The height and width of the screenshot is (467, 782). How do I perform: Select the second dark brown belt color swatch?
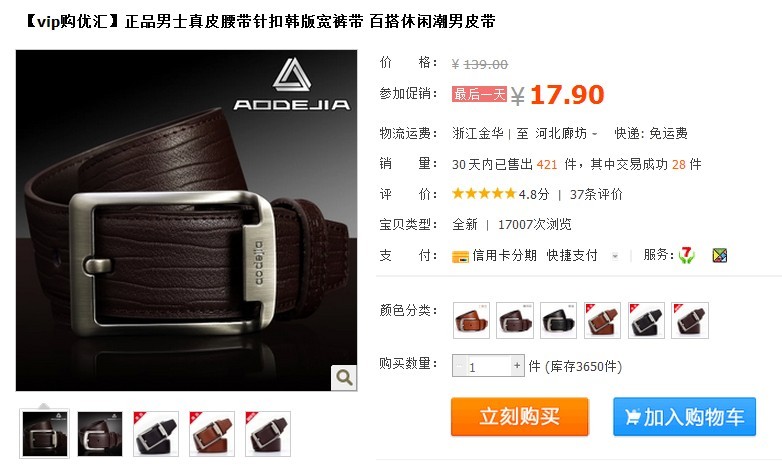coord(515,320)
